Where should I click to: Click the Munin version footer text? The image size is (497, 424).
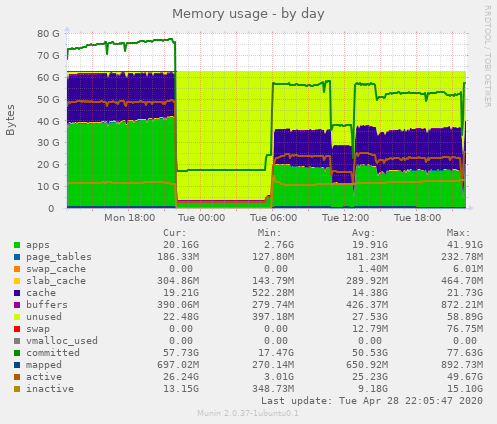(248, 414)
